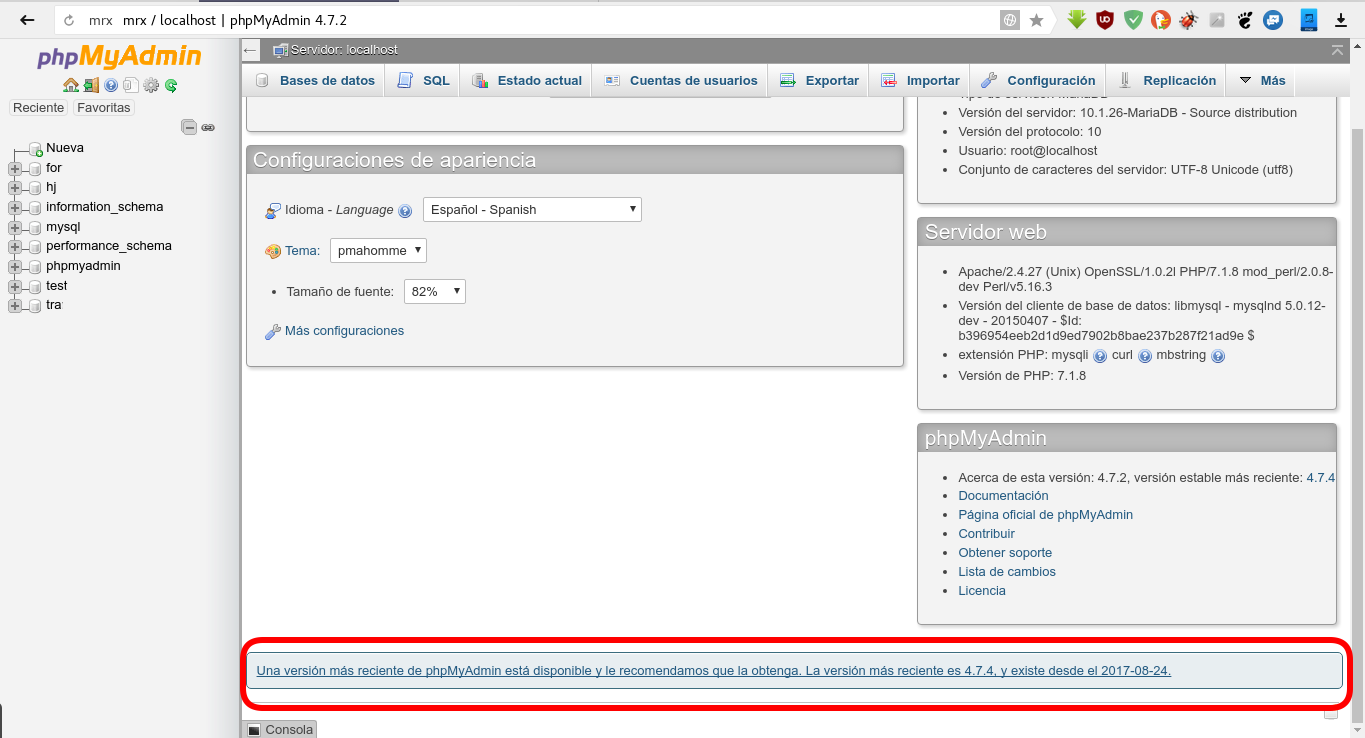1365x738 pixels.
Task: Bookmark page with the star icon
Action: coord(1037,20)
